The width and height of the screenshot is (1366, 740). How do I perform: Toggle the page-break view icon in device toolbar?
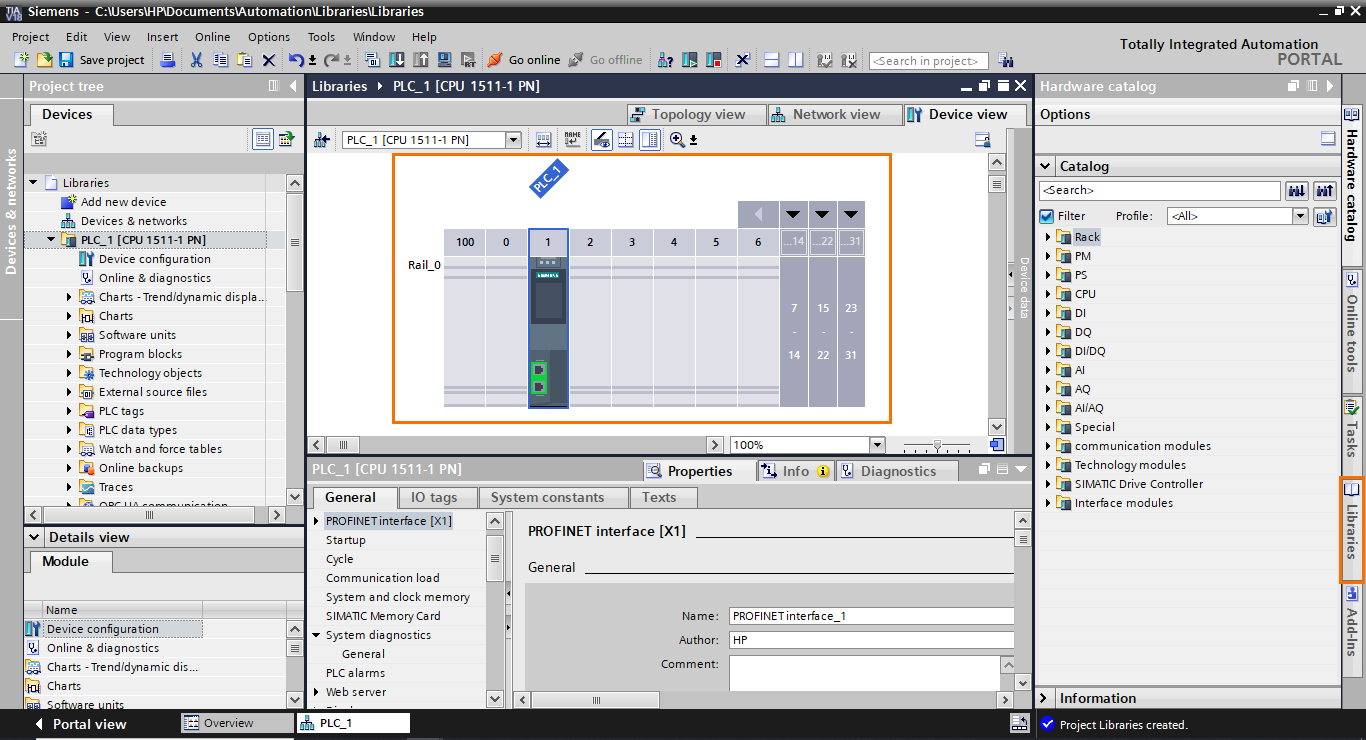tap(626, 140)
